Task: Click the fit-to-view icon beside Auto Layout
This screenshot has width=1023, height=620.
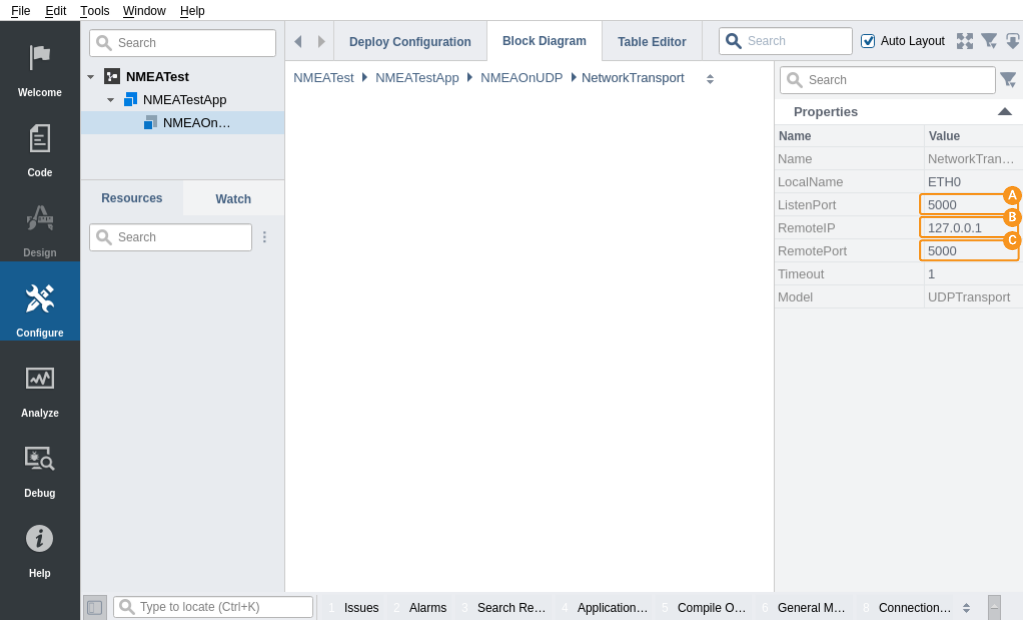Action: tap(964, 41)
